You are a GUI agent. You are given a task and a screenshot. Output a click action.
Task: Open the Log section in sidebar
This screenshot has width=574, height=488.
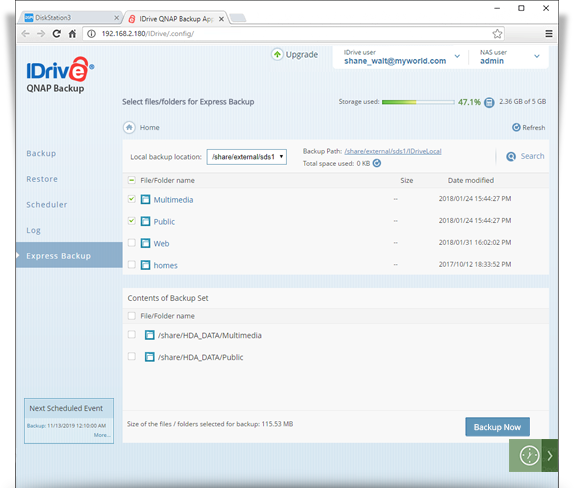(x=33, y=230)
